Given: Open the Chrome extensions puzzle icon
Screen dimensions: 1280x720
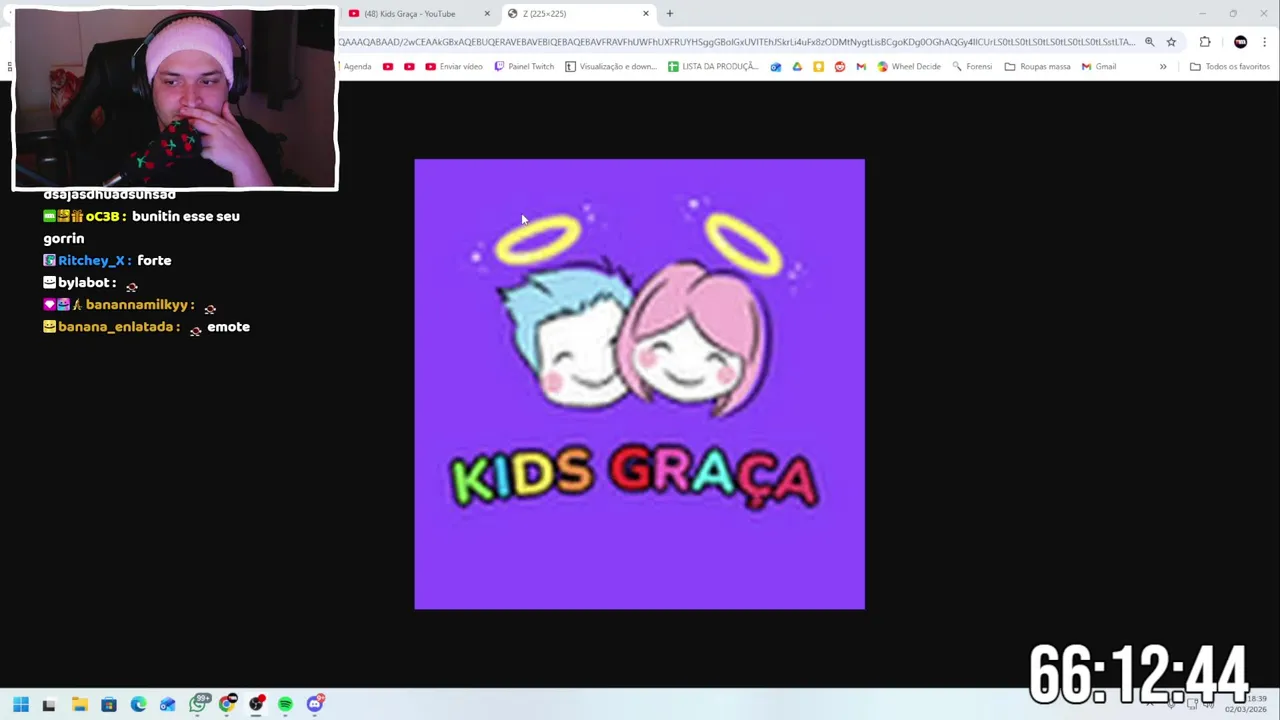Looking at the screenshot, I should (1205, 42).
